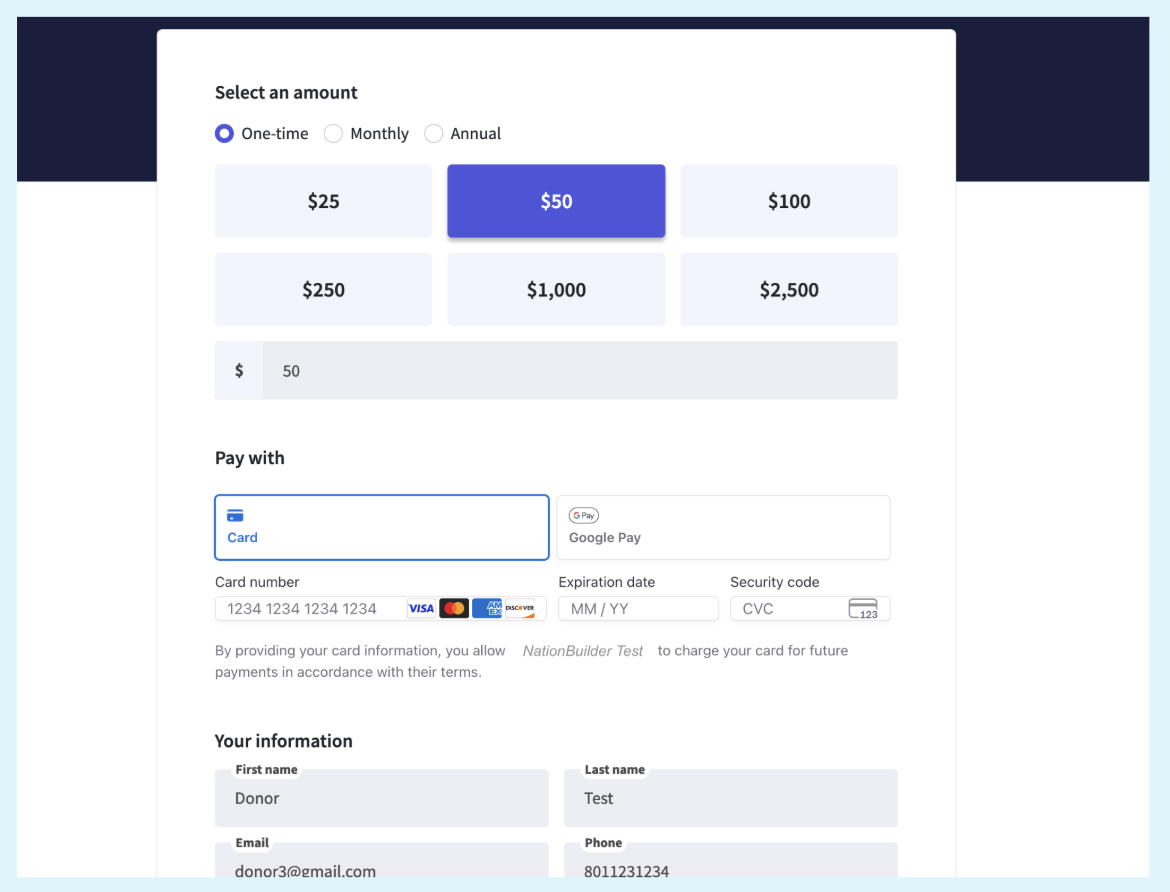
Task: Click the Google Pay logo icon
Action: (x=584, y=516)
